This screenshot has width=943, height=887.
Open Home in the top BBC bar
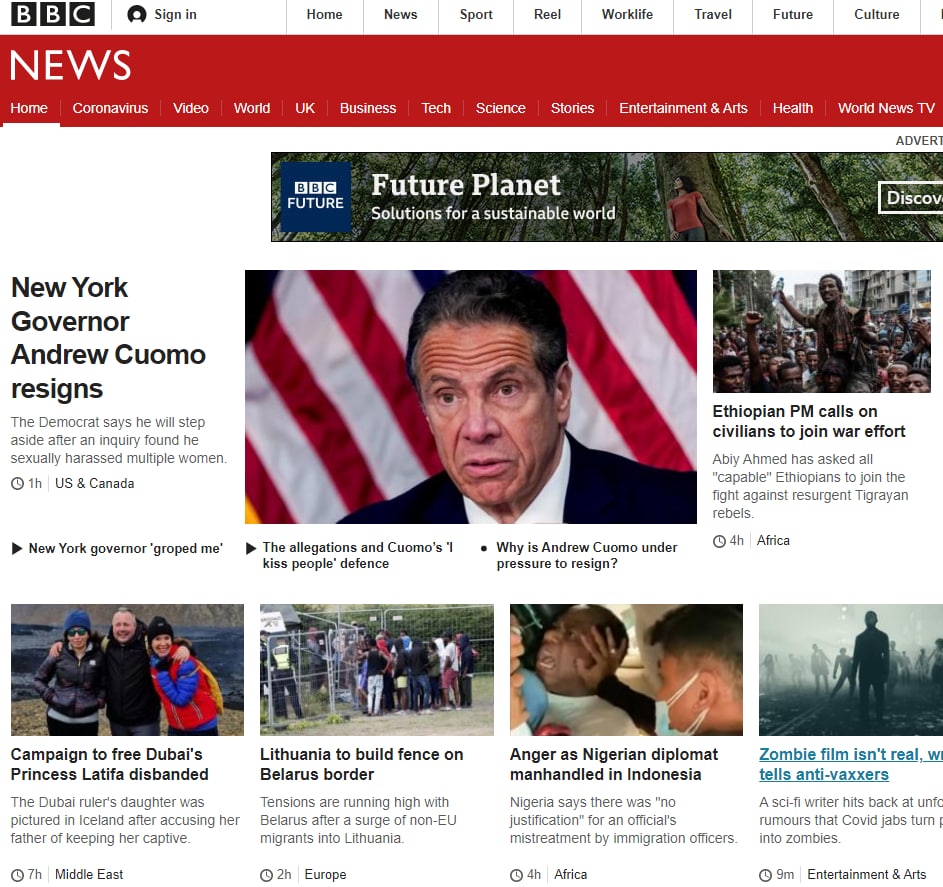pyautogui.click(x=325, y=14)
